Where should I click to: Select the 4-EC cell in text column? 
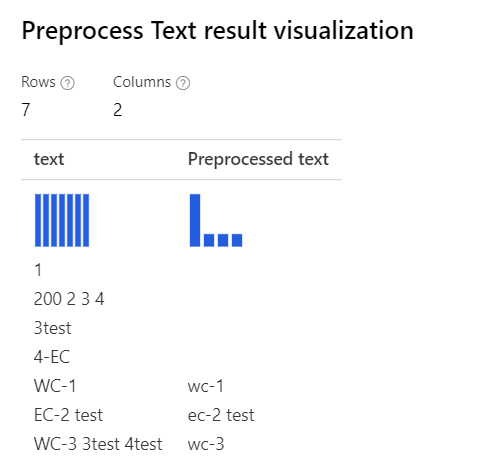pos(52,357)
